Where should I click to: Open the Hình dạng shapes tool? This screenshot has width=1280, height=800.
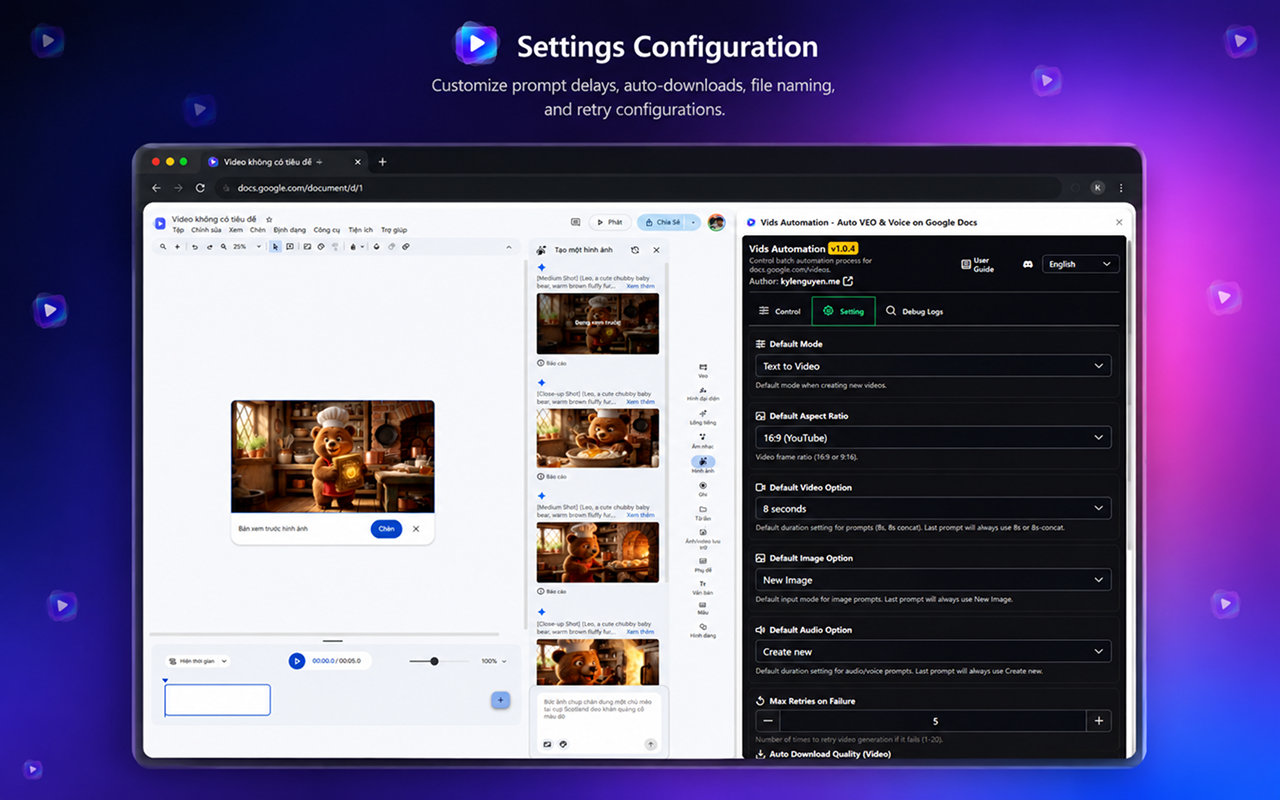[x=703, y=631]
